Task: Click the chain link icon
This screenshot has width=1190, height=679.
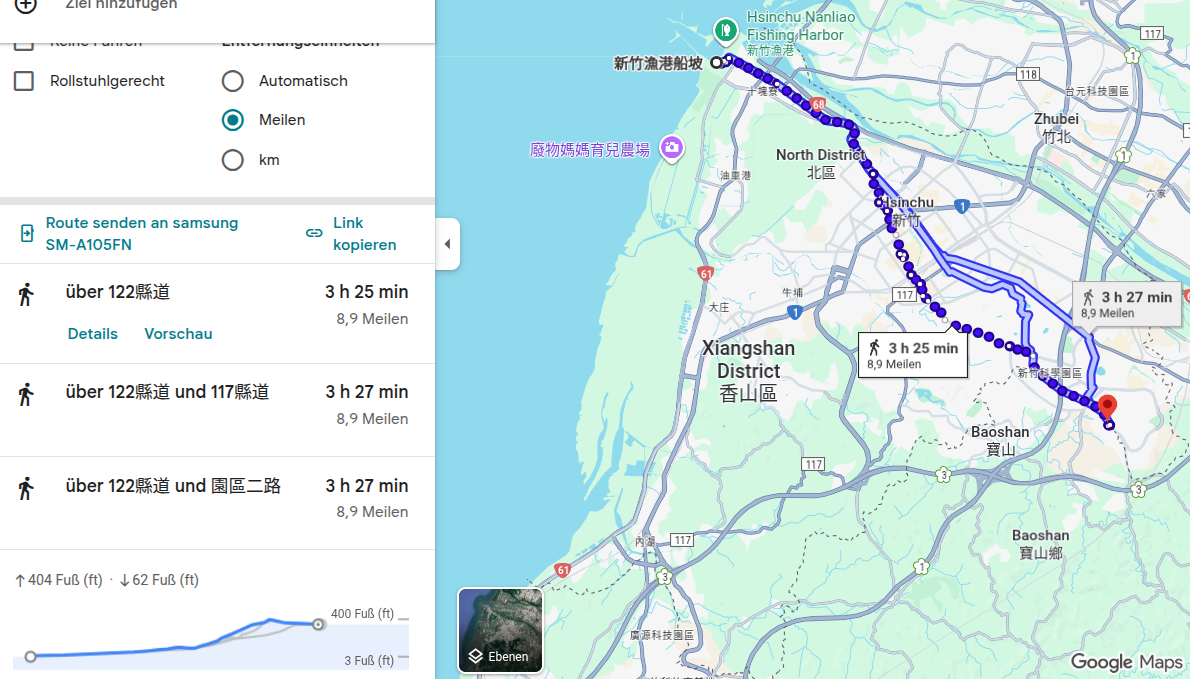Action: pyautogui.click(x=314, y=233)
